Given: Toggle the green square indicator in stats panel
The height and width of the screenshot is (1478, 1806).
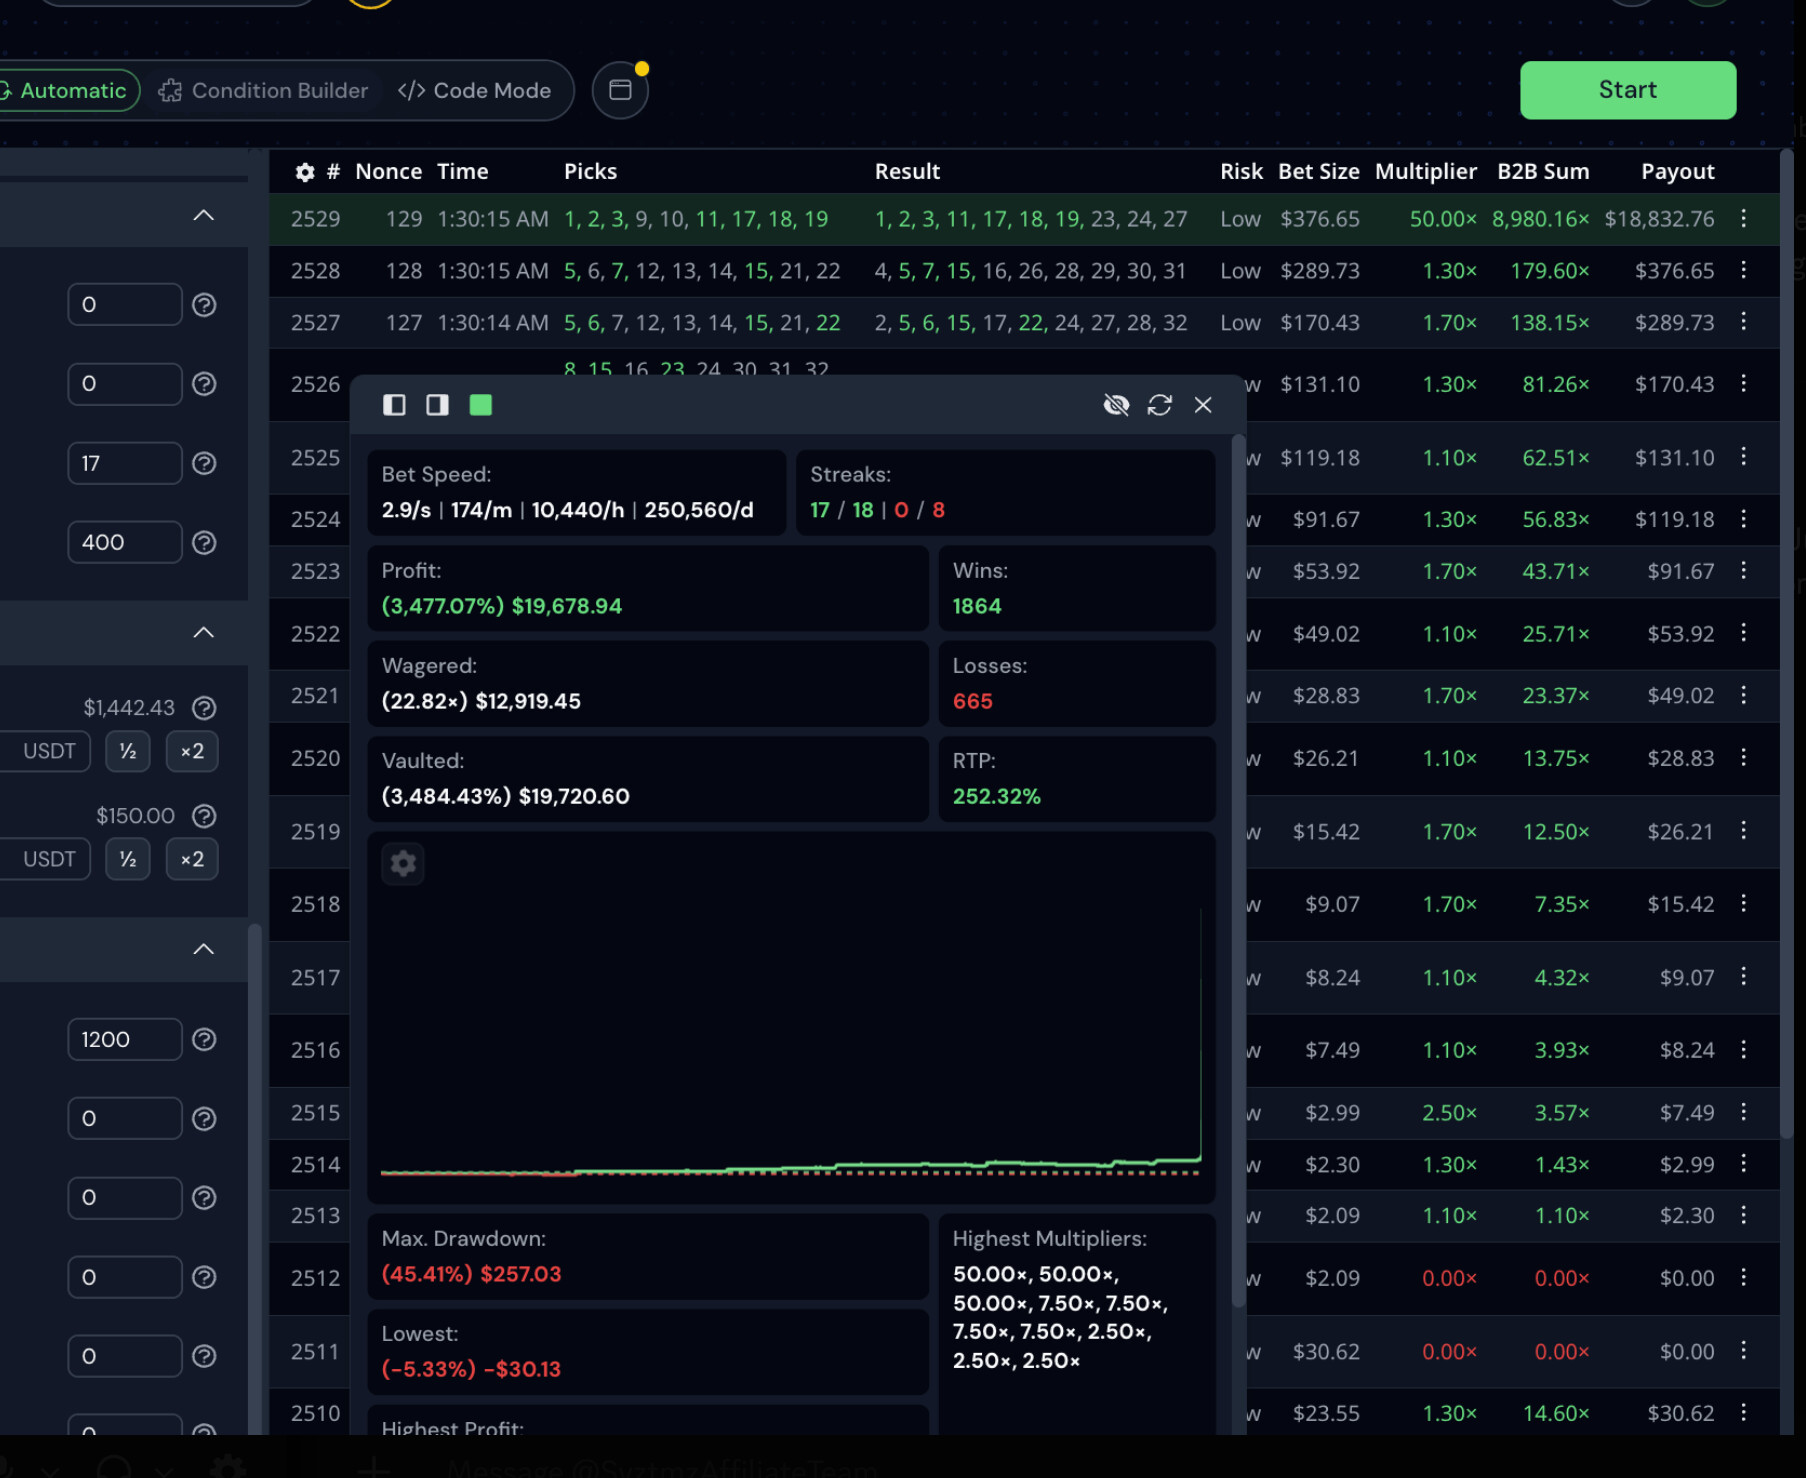Looking at the screenshot, I should (481, 405).
